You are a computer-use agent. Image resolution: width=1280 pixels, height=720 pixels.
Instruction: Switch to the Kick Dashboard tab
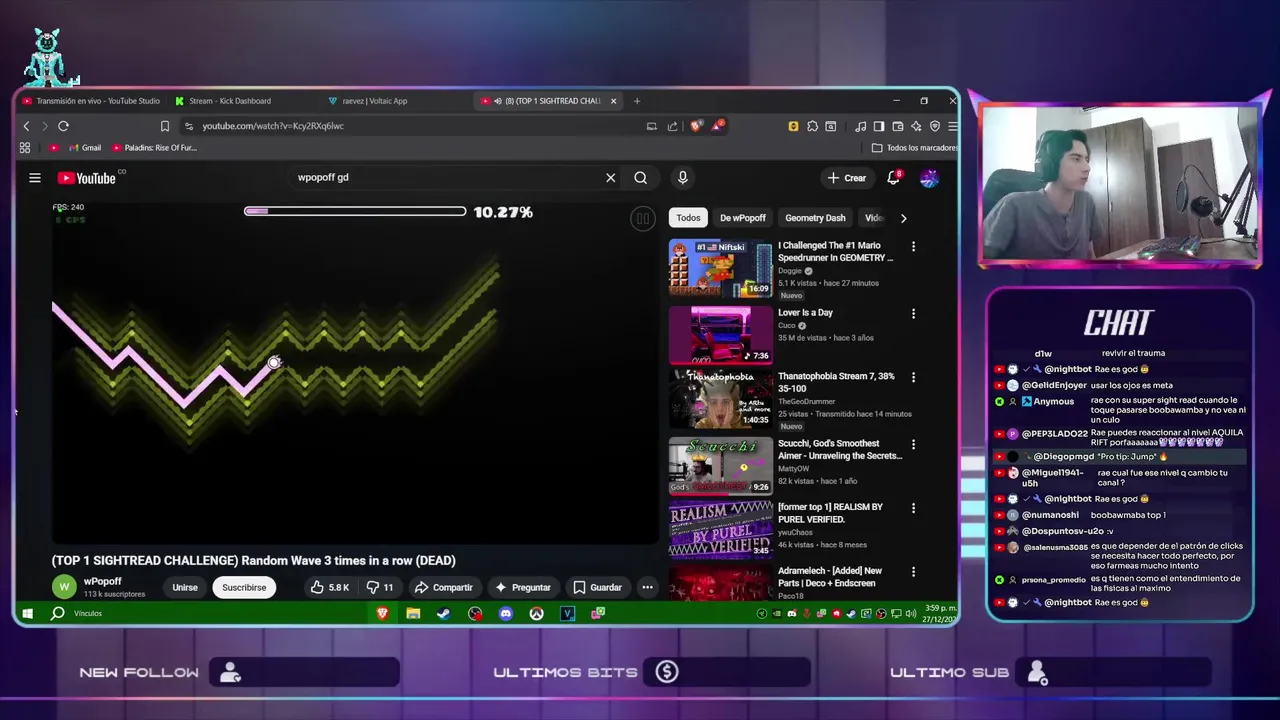[230, 101]
